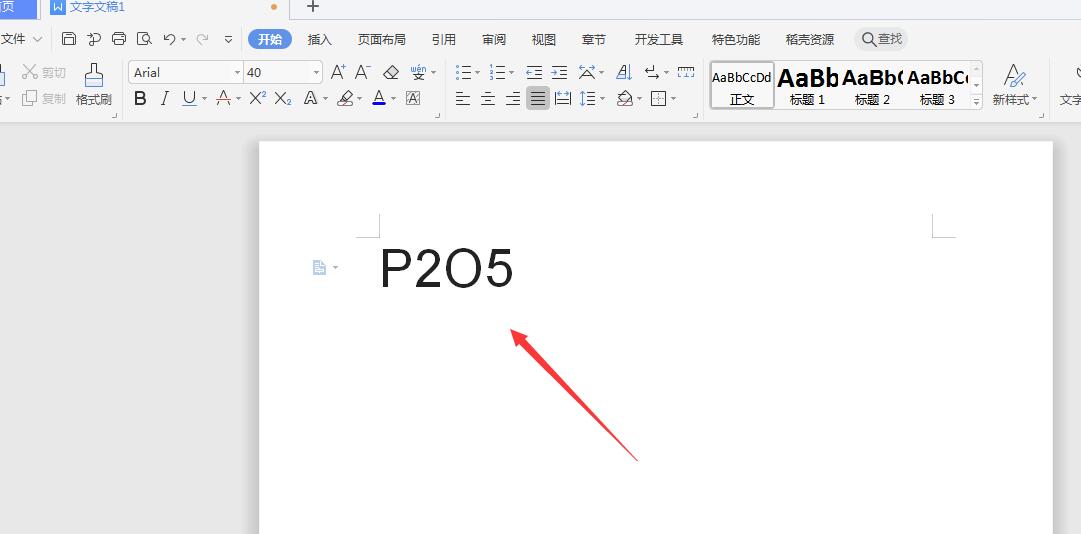Apply the 标题 1 style
This screenshot has width=1081, height=534.
click(807, 85)
